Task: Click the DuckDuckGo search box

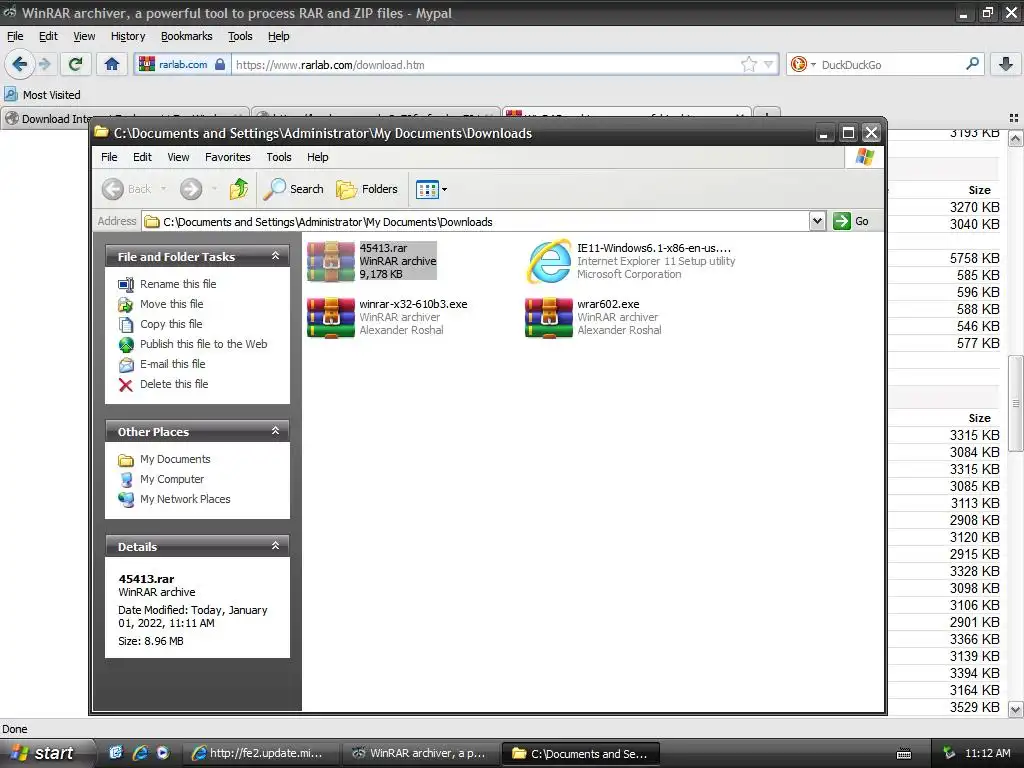Action: (891, 65)
